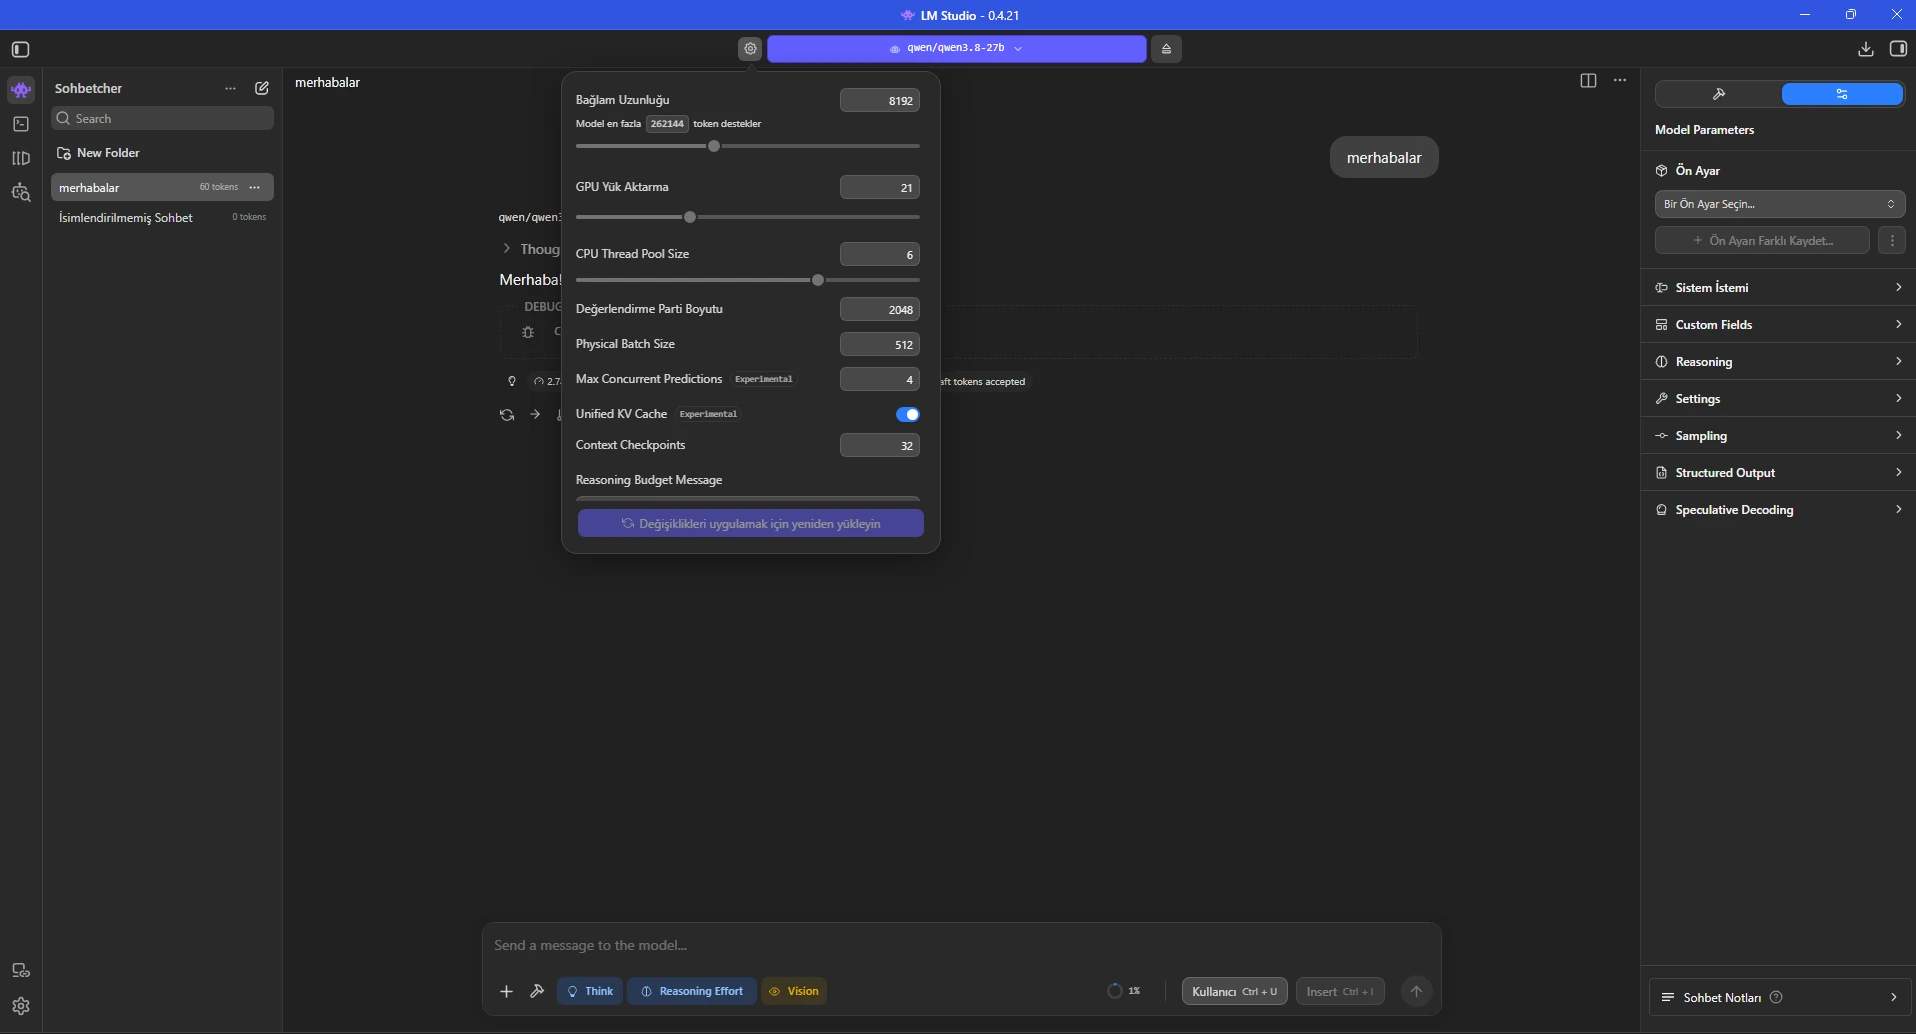Regenerate the assistant response
The width and height of the screenshot is (1916, 1034).
click(507, 414)
